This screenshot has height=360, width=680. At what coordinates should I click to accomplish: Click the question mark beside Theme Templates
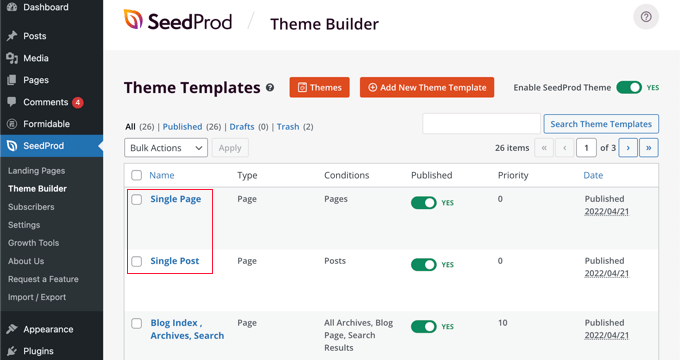(270, 88)
